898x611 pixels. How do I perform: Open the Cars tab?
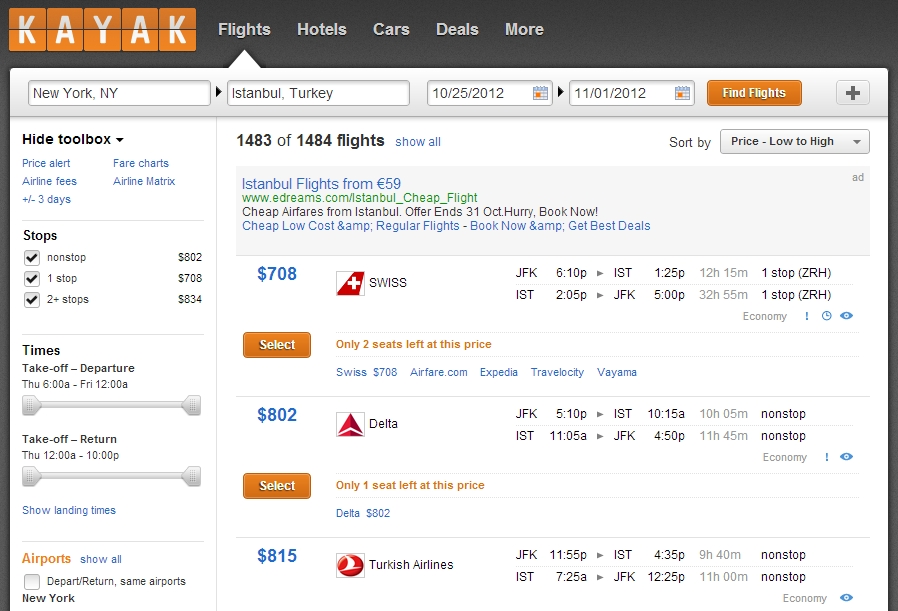pos(391,29)
